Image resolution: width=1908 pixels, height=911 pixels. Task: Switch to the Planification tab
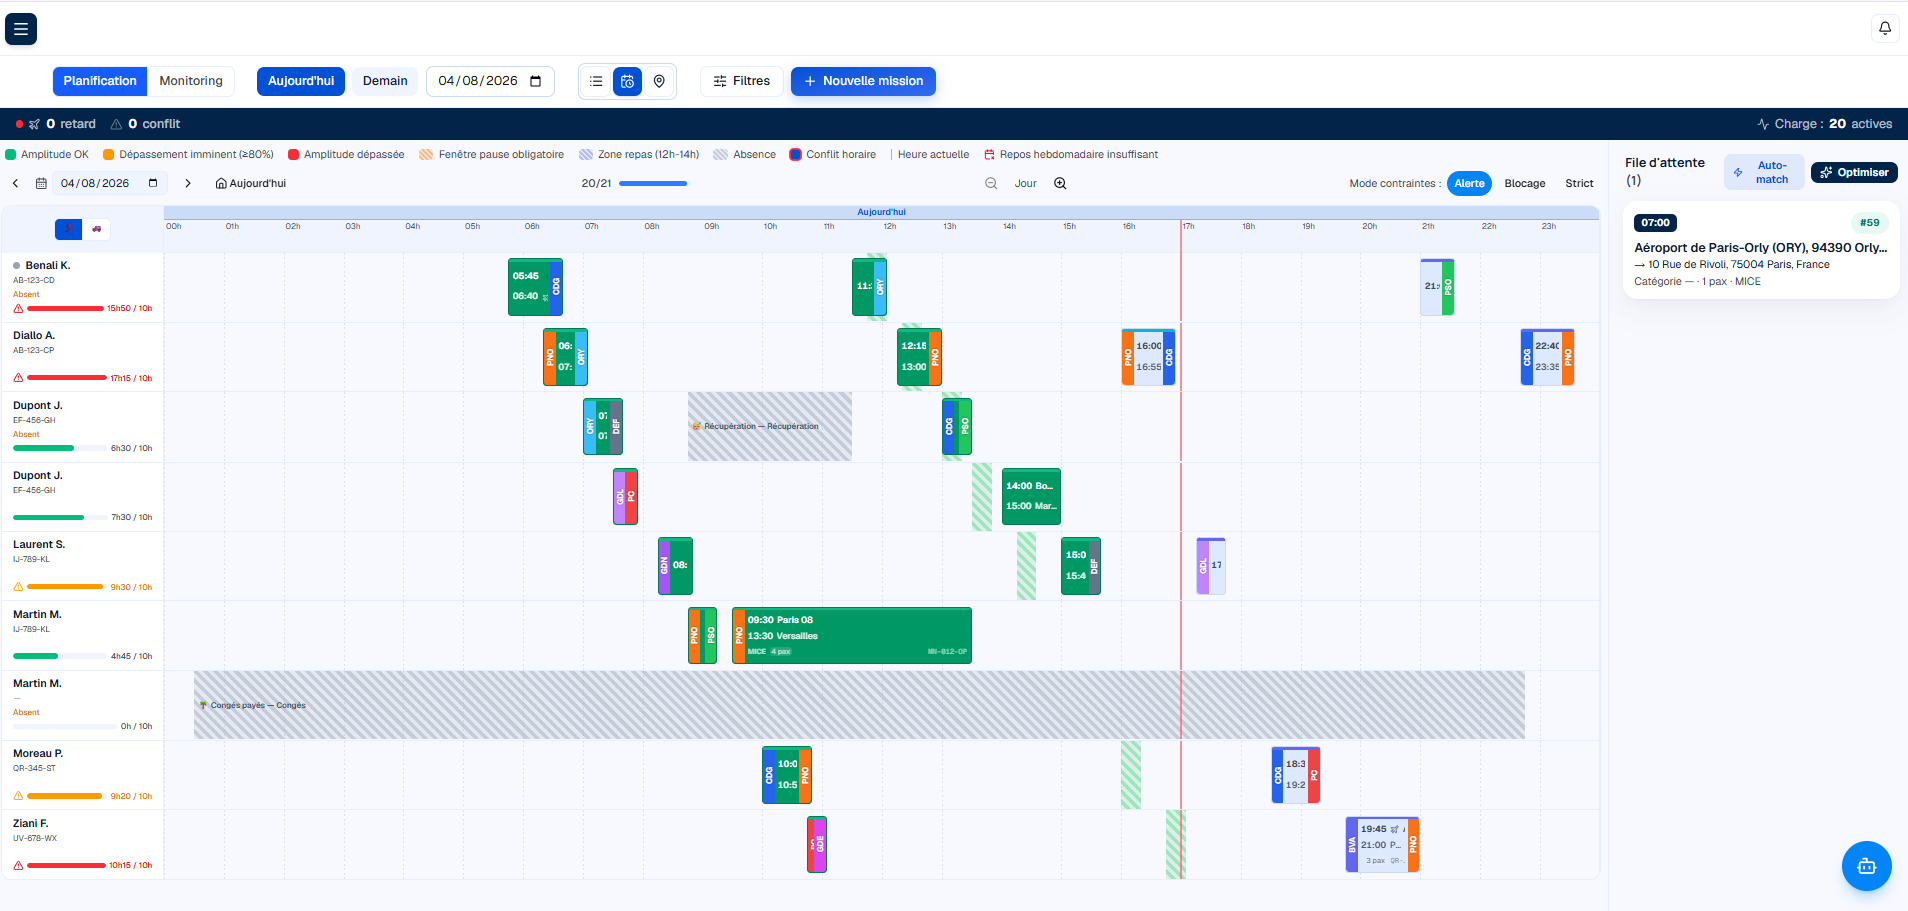tap(100, 81)
